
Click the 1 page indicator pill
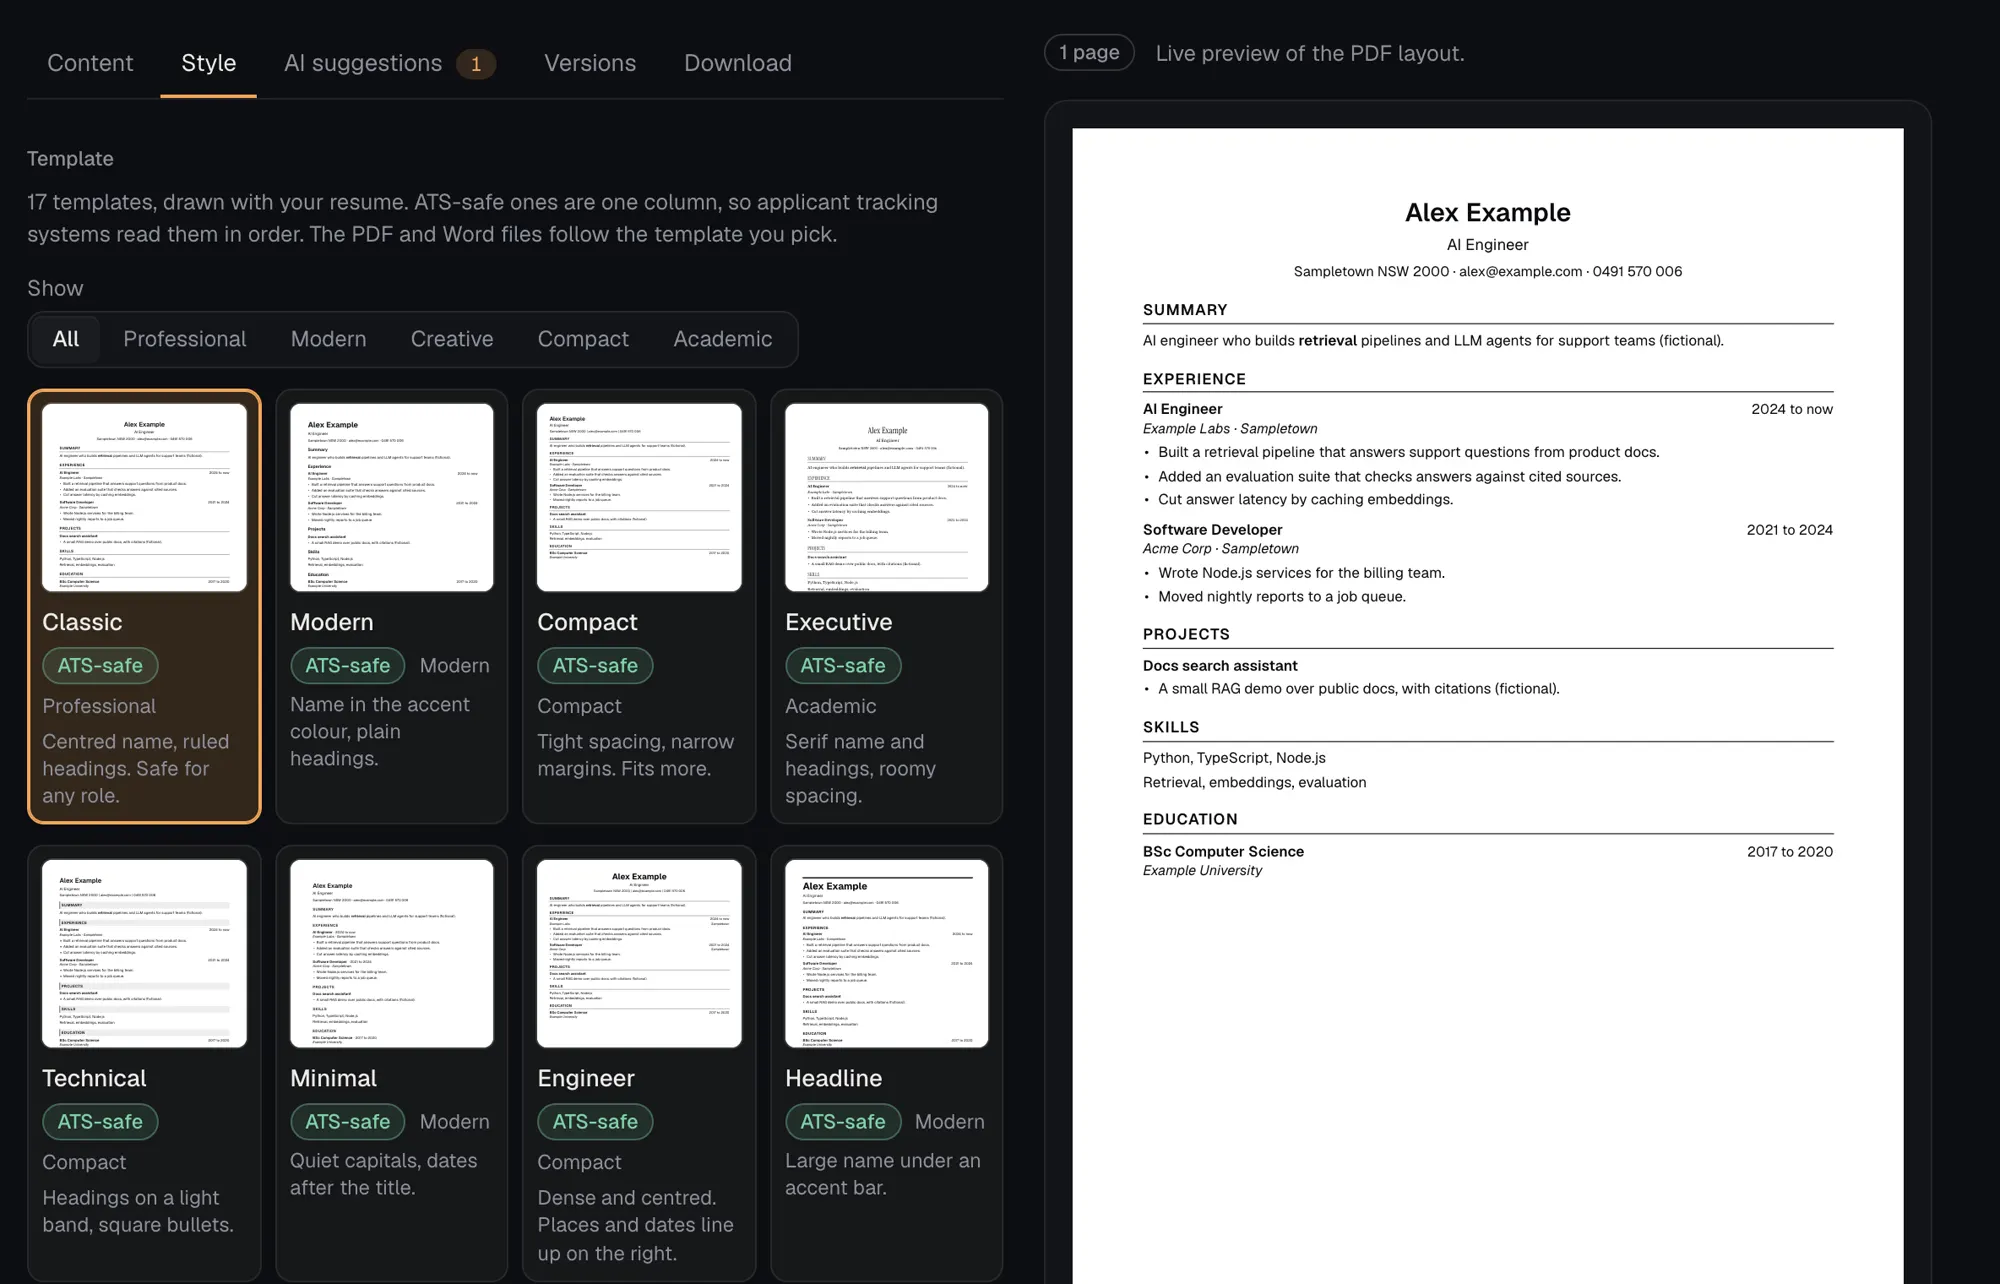tap(1089, 52)
